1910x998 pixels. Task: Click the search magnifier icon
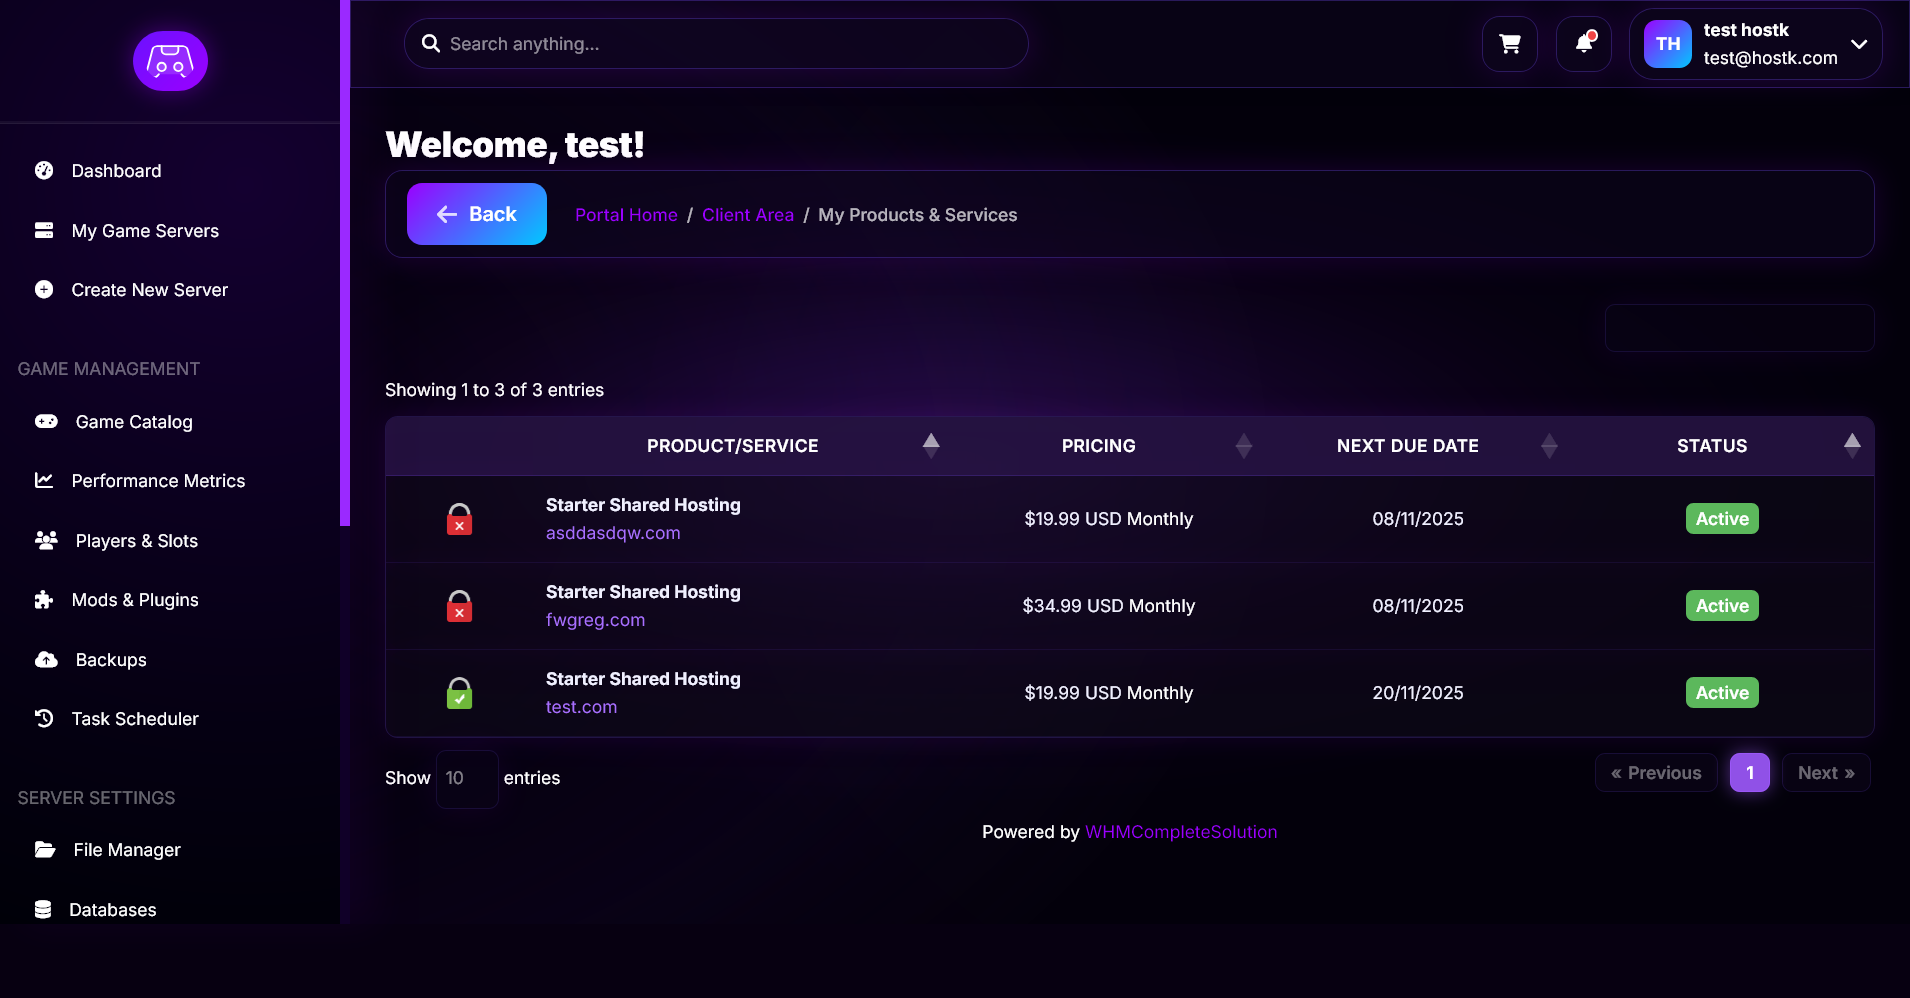431,44
